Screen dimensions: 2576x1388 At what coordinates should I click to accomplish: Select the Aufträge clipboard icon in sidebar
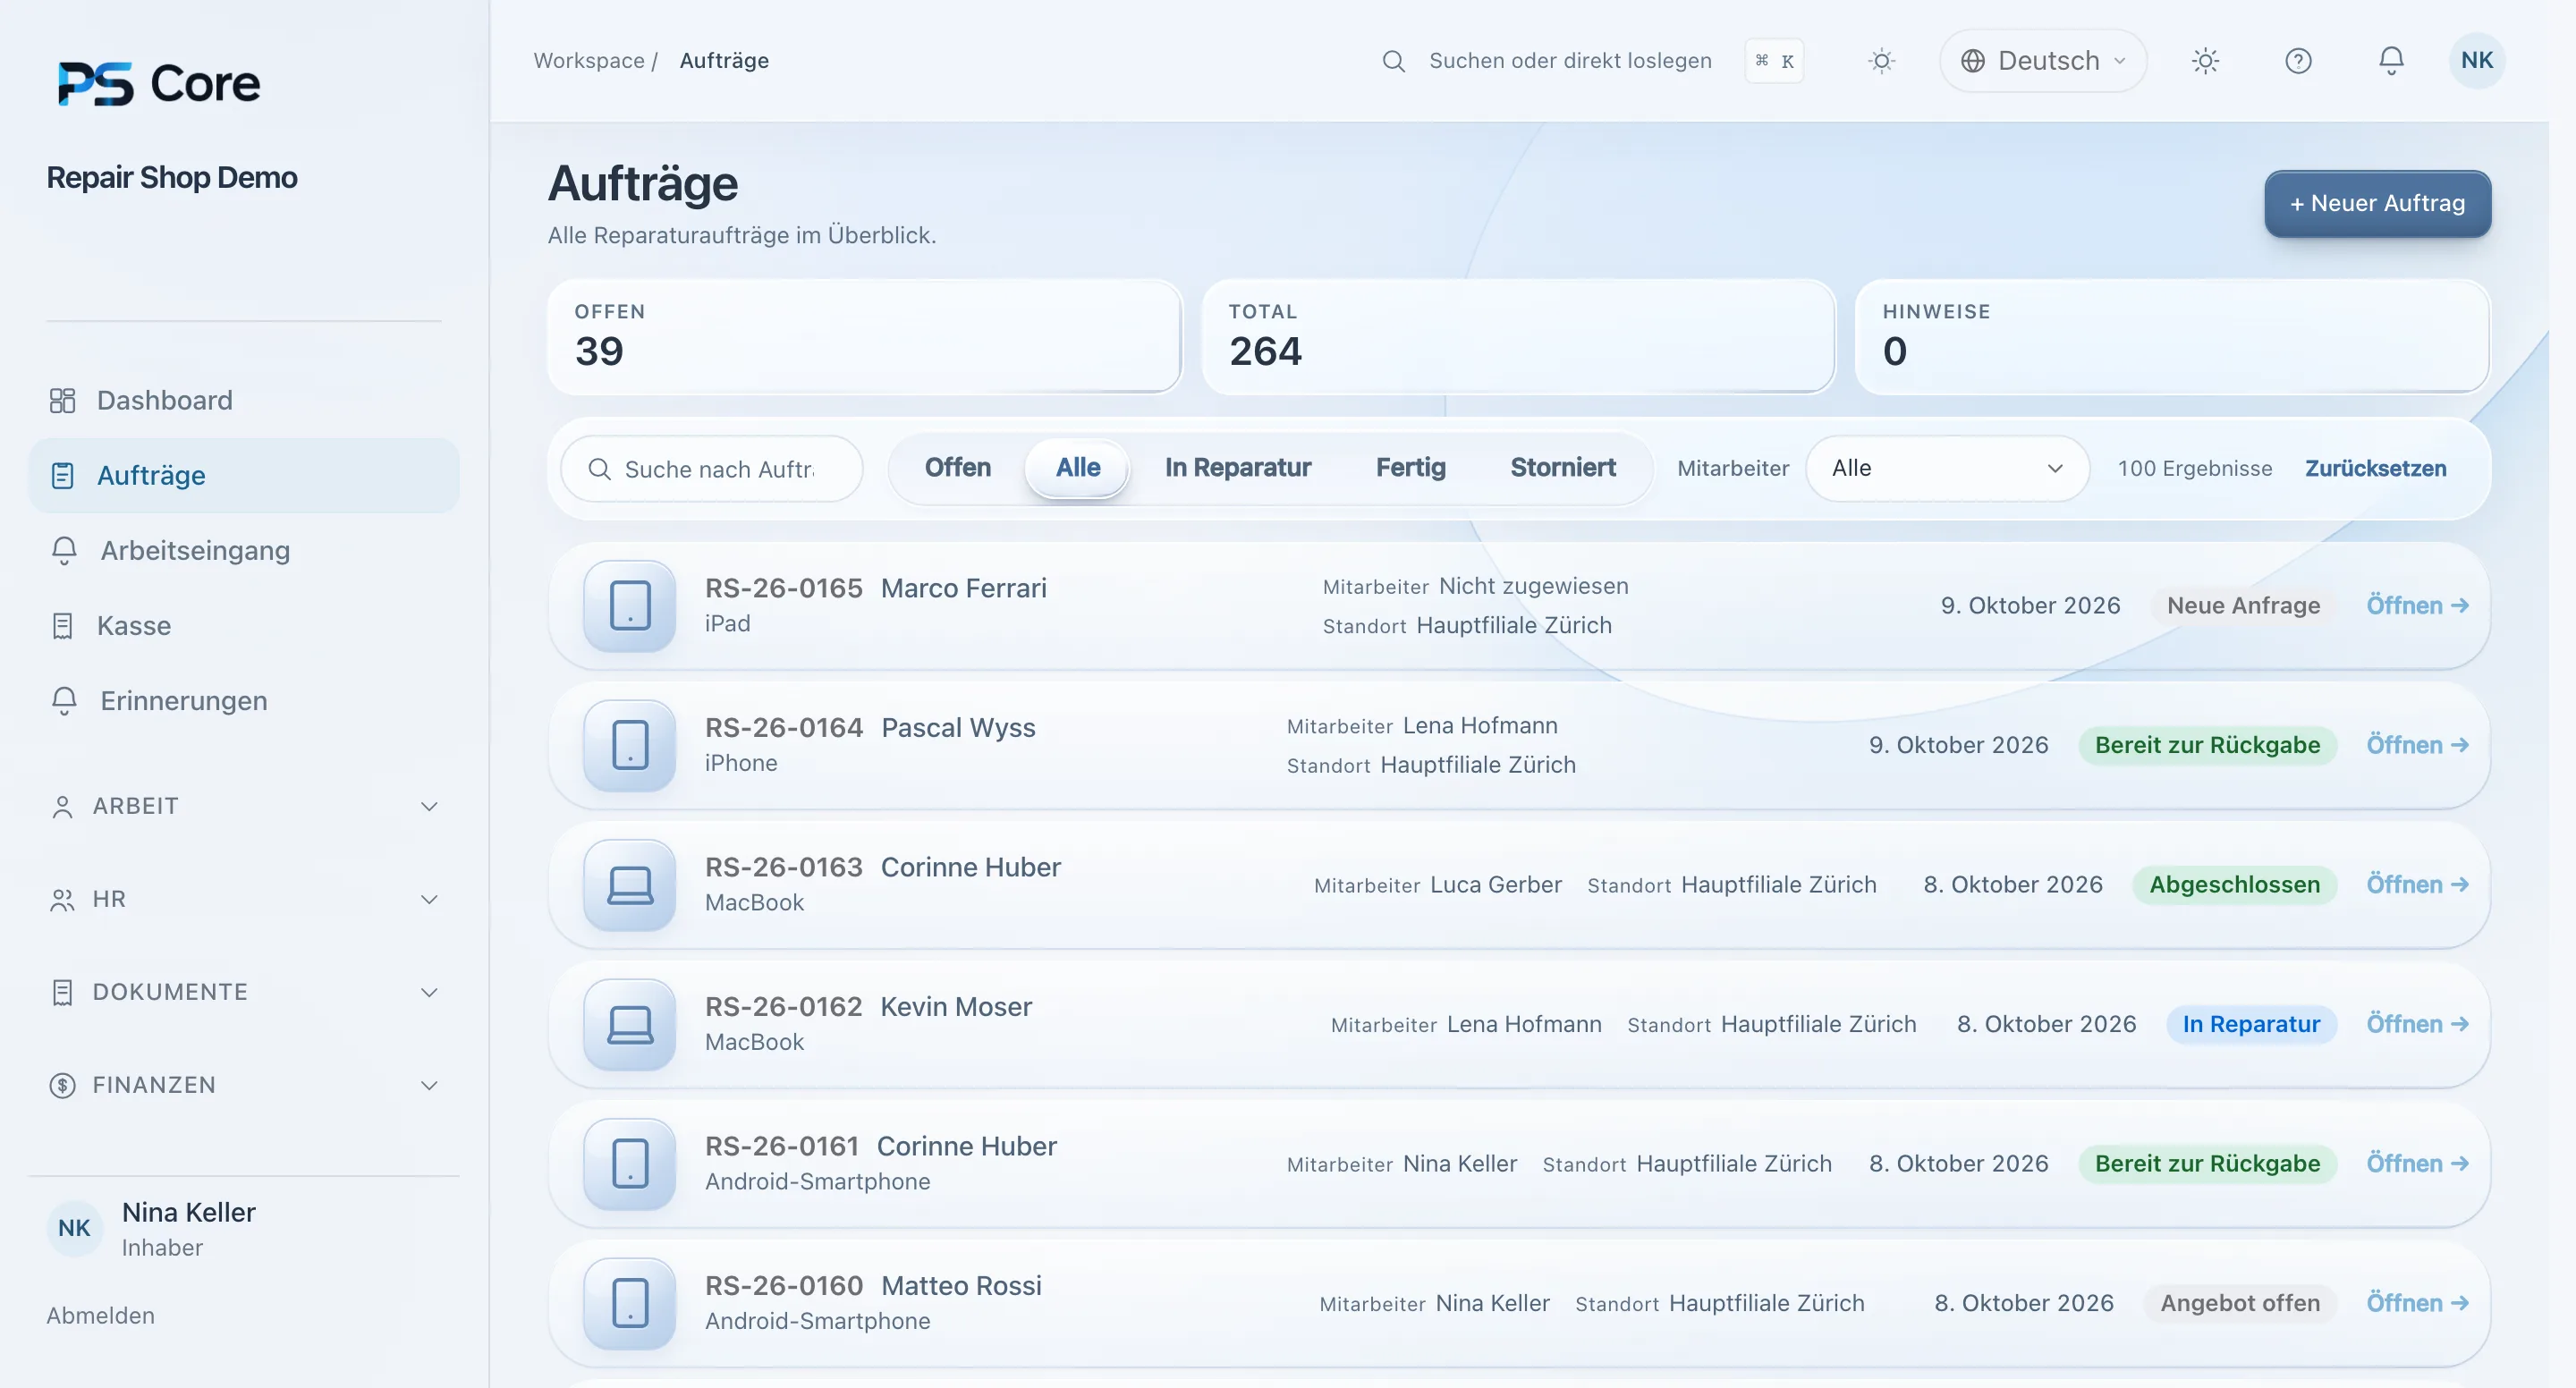coord(62,475)
